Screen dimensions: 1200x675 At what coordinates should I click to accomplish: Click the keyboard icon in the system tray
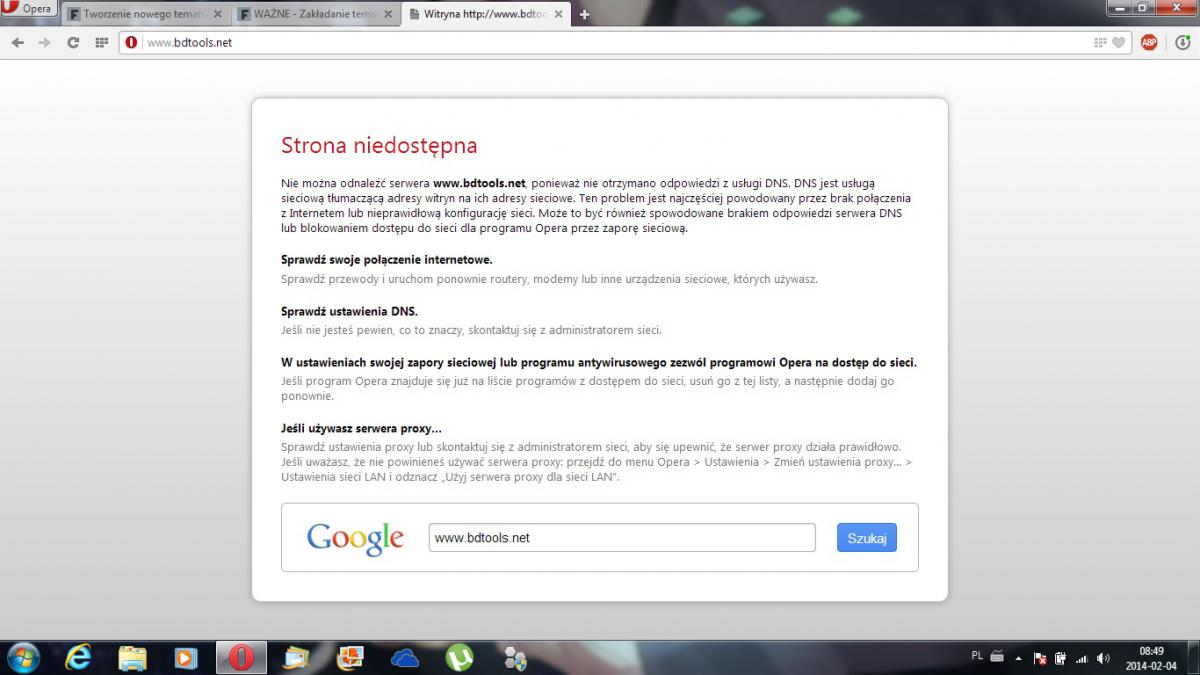pyautogui.click(x=997, y=657)
